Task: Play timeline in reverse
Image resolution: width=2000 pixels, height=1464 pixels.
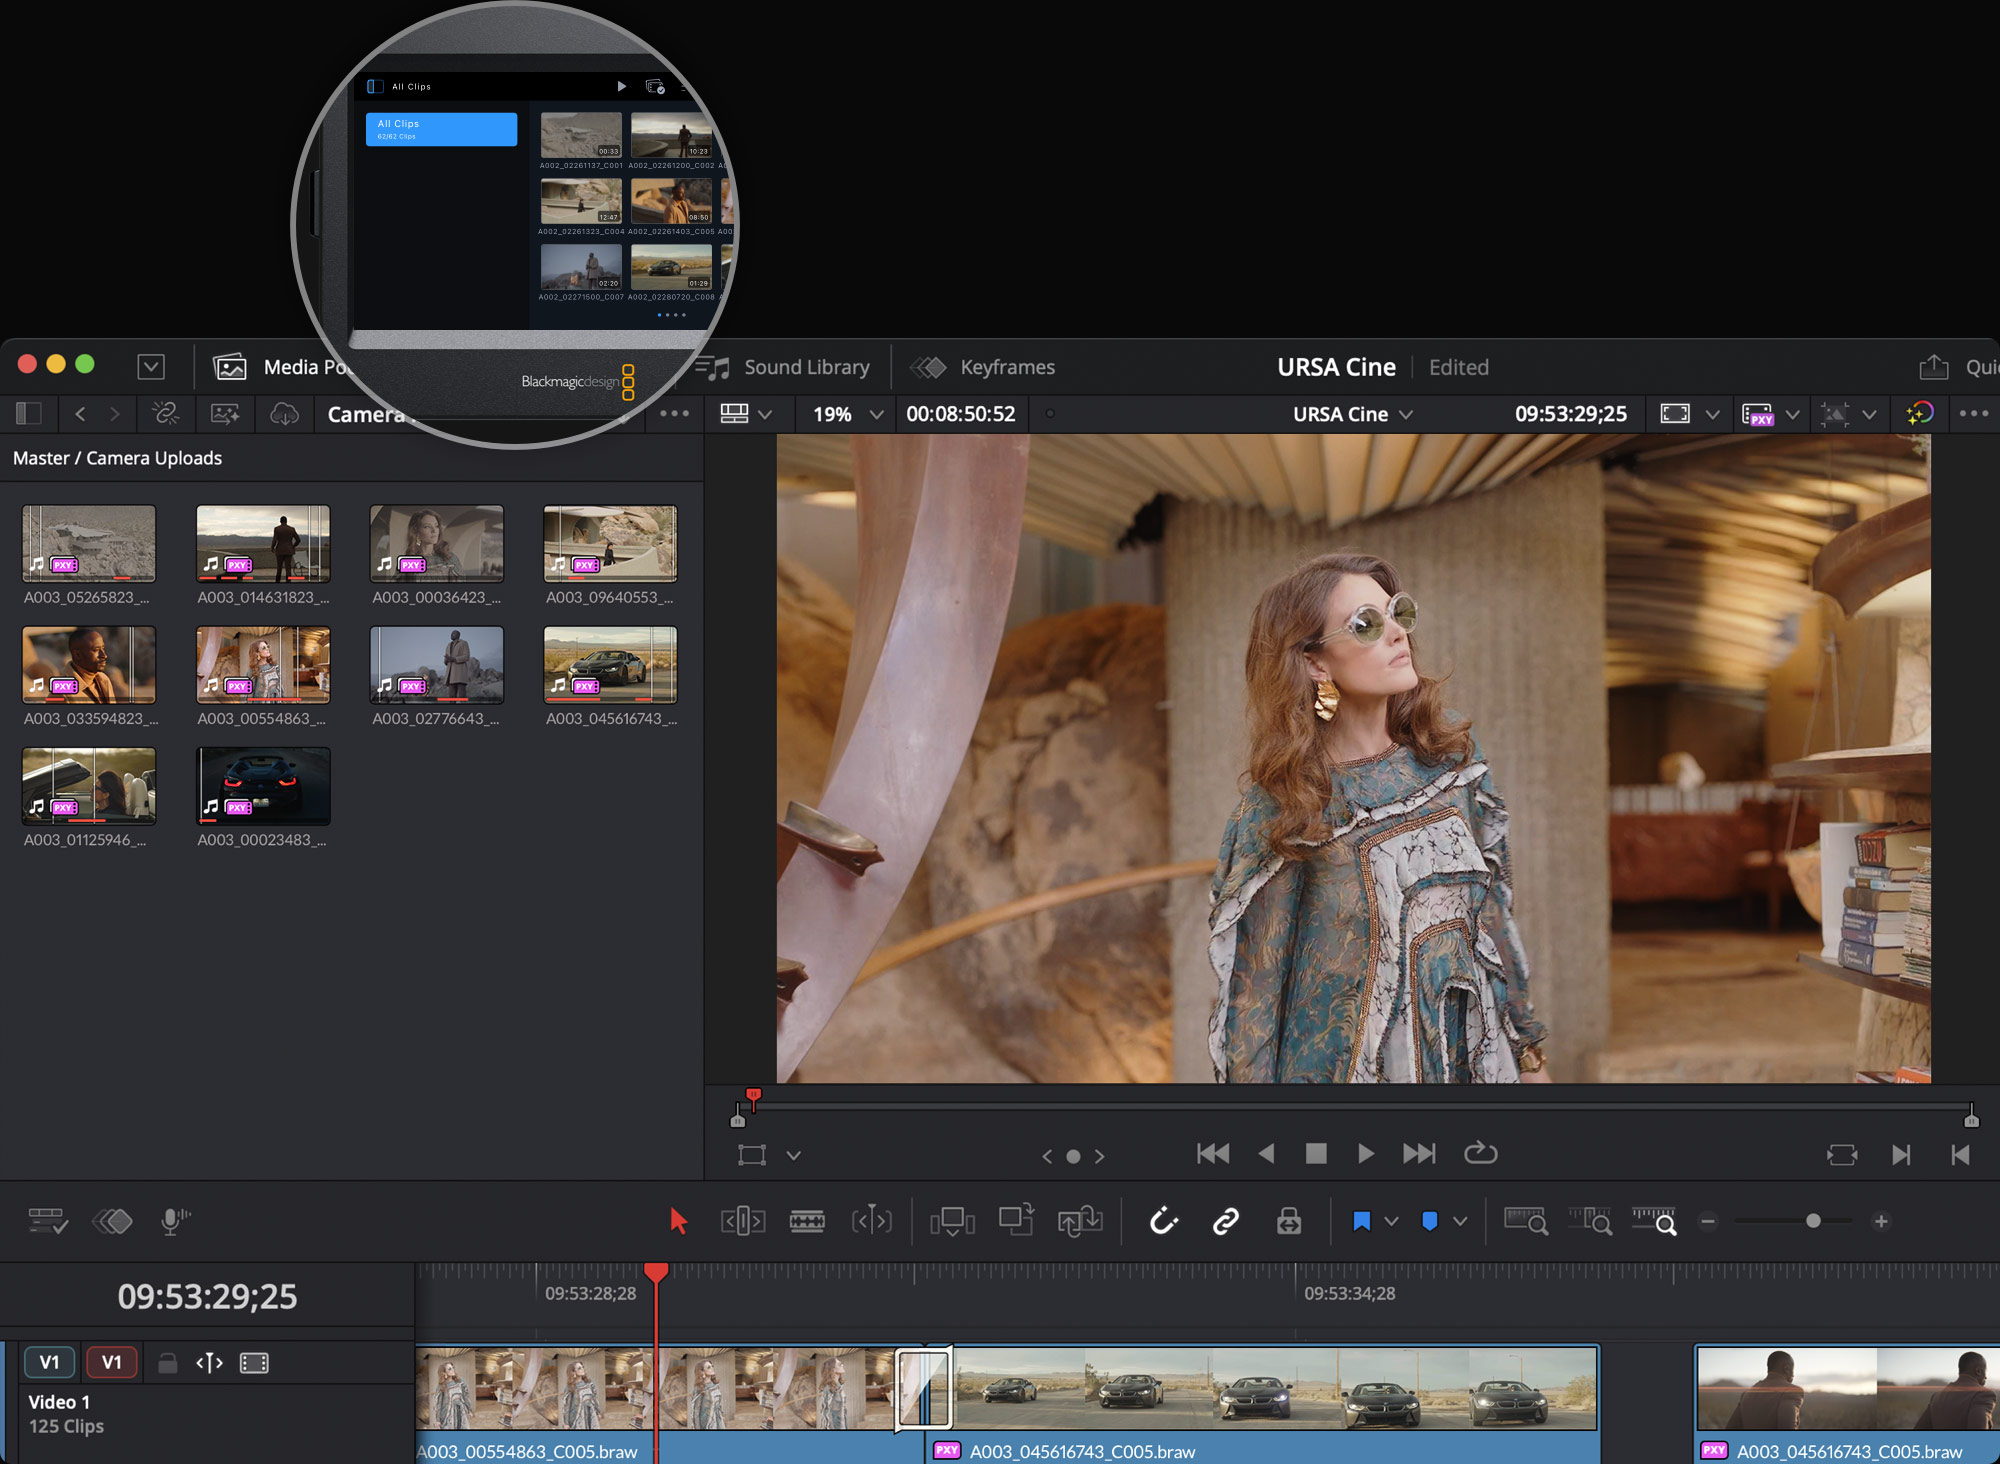Action: (x=1266, y=1154)
